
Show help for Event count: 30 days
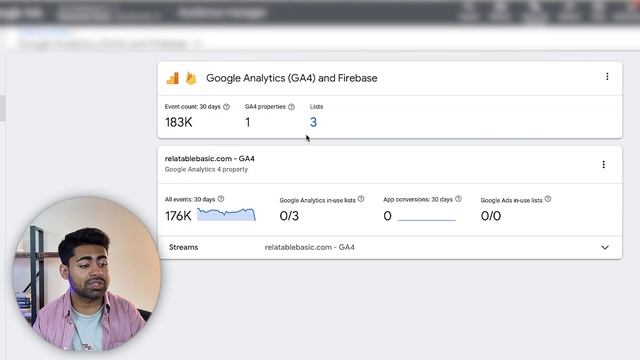point(227,107)
